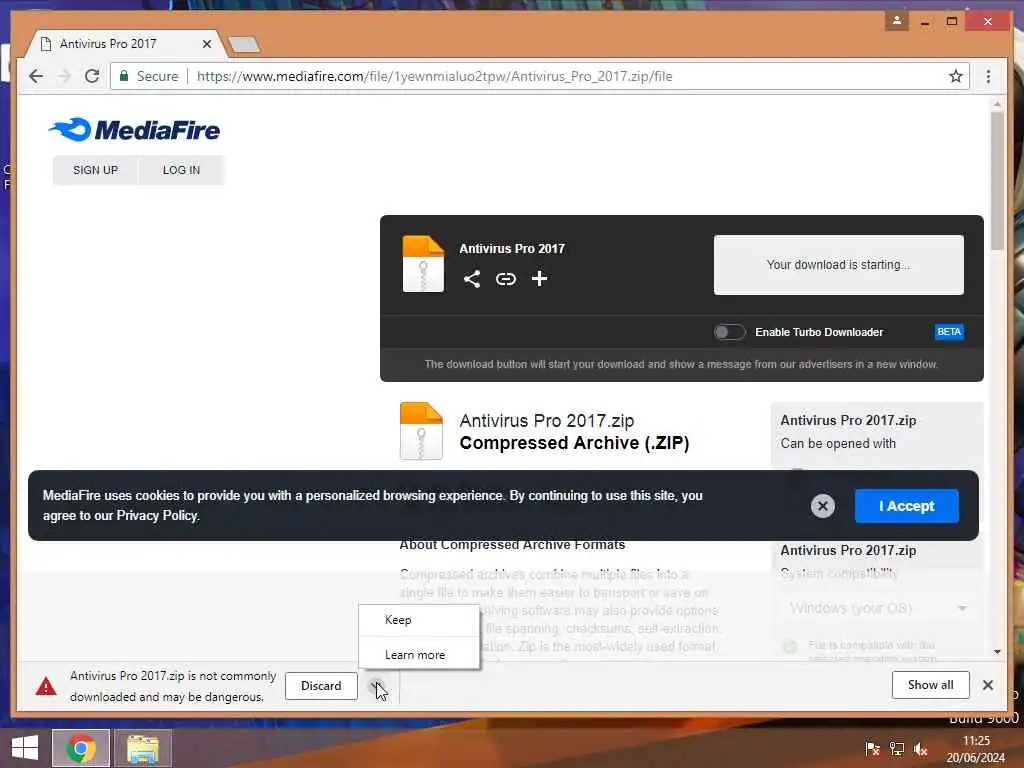Screen dimensions: 1024x768
Task: Click the About Compressed Archive Formats heading
Action: (512, 545)
